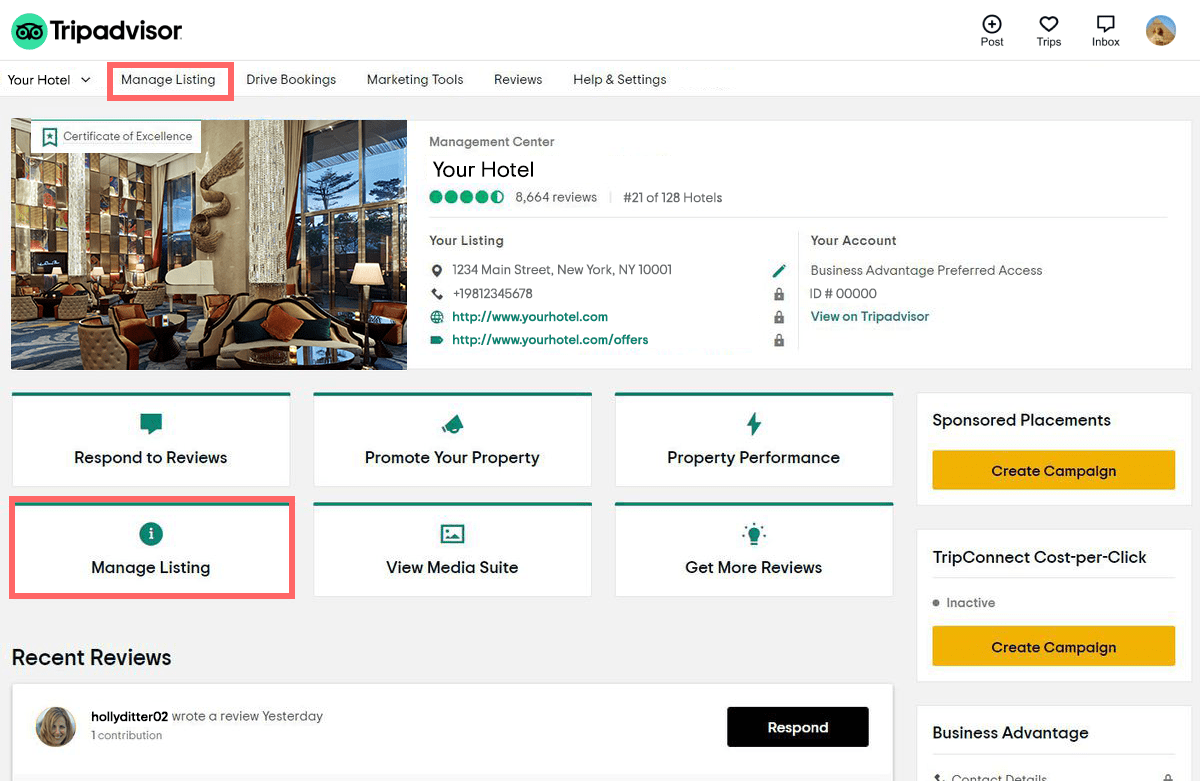
Task: Open the user profile avatar
Action: click(1161, 31)
